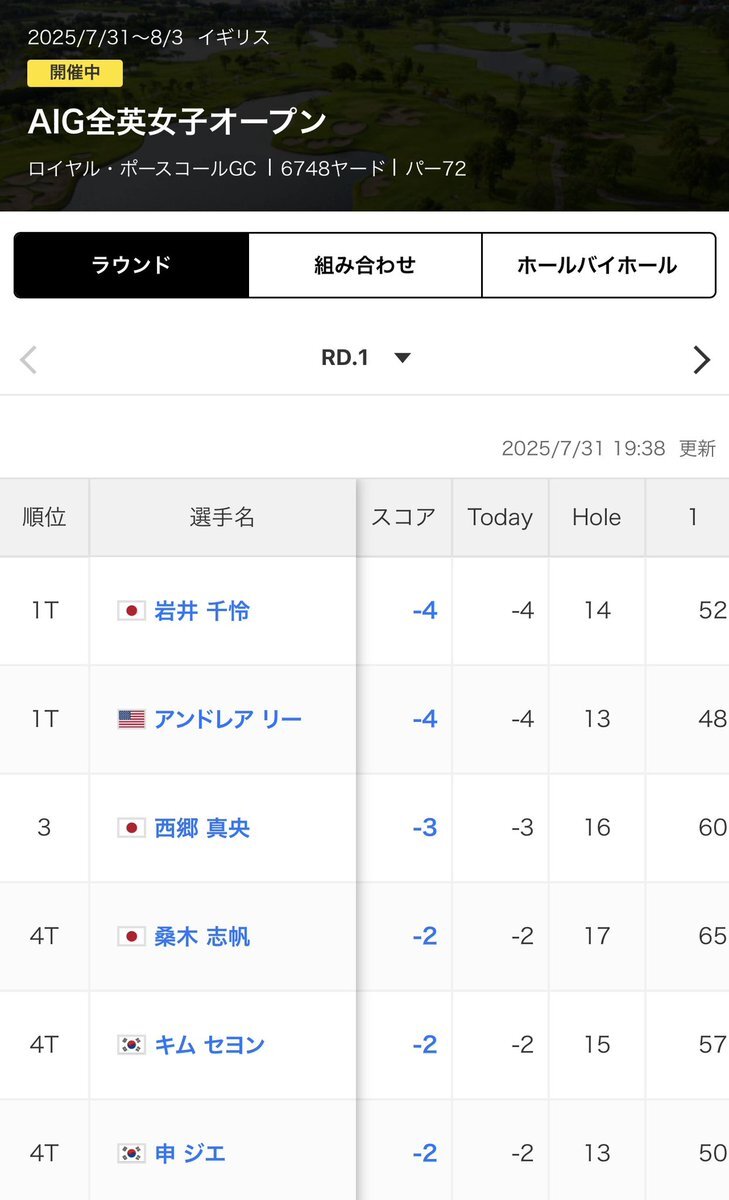Select the ラウンド tab
Viewport: 729px width, 1200px height.
point(131,265)
